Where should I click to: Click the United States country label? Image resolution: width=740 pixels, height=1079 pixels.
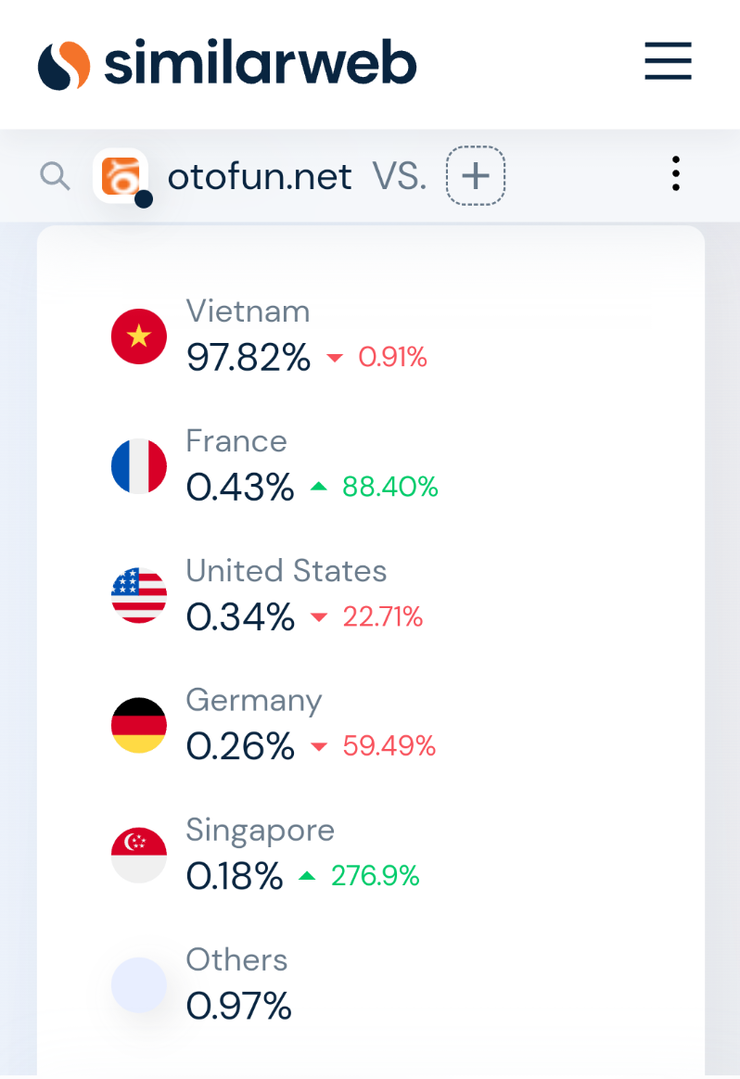coord(286,571)
